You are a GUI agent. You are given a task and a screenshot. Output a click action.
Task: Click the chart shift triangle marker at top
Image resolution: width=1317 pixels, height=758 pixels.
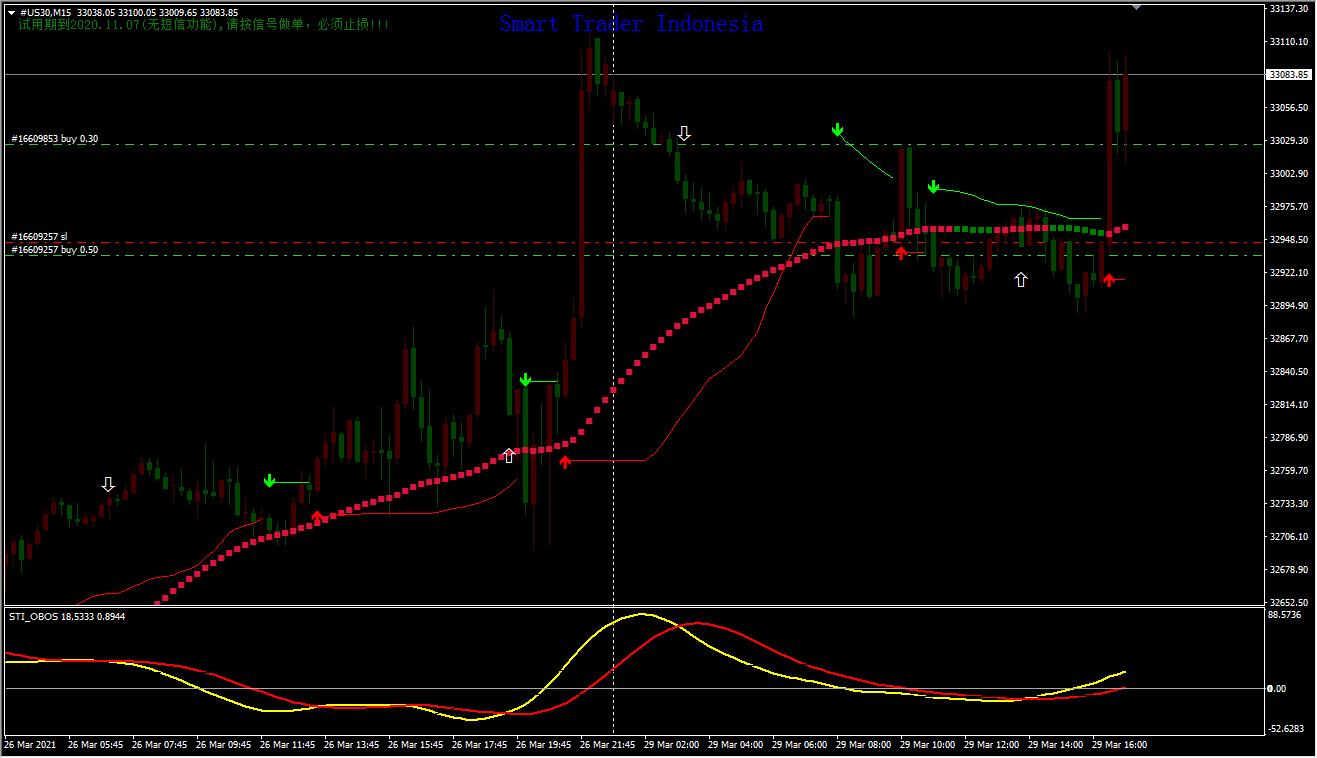click(x=1136, y=7)
